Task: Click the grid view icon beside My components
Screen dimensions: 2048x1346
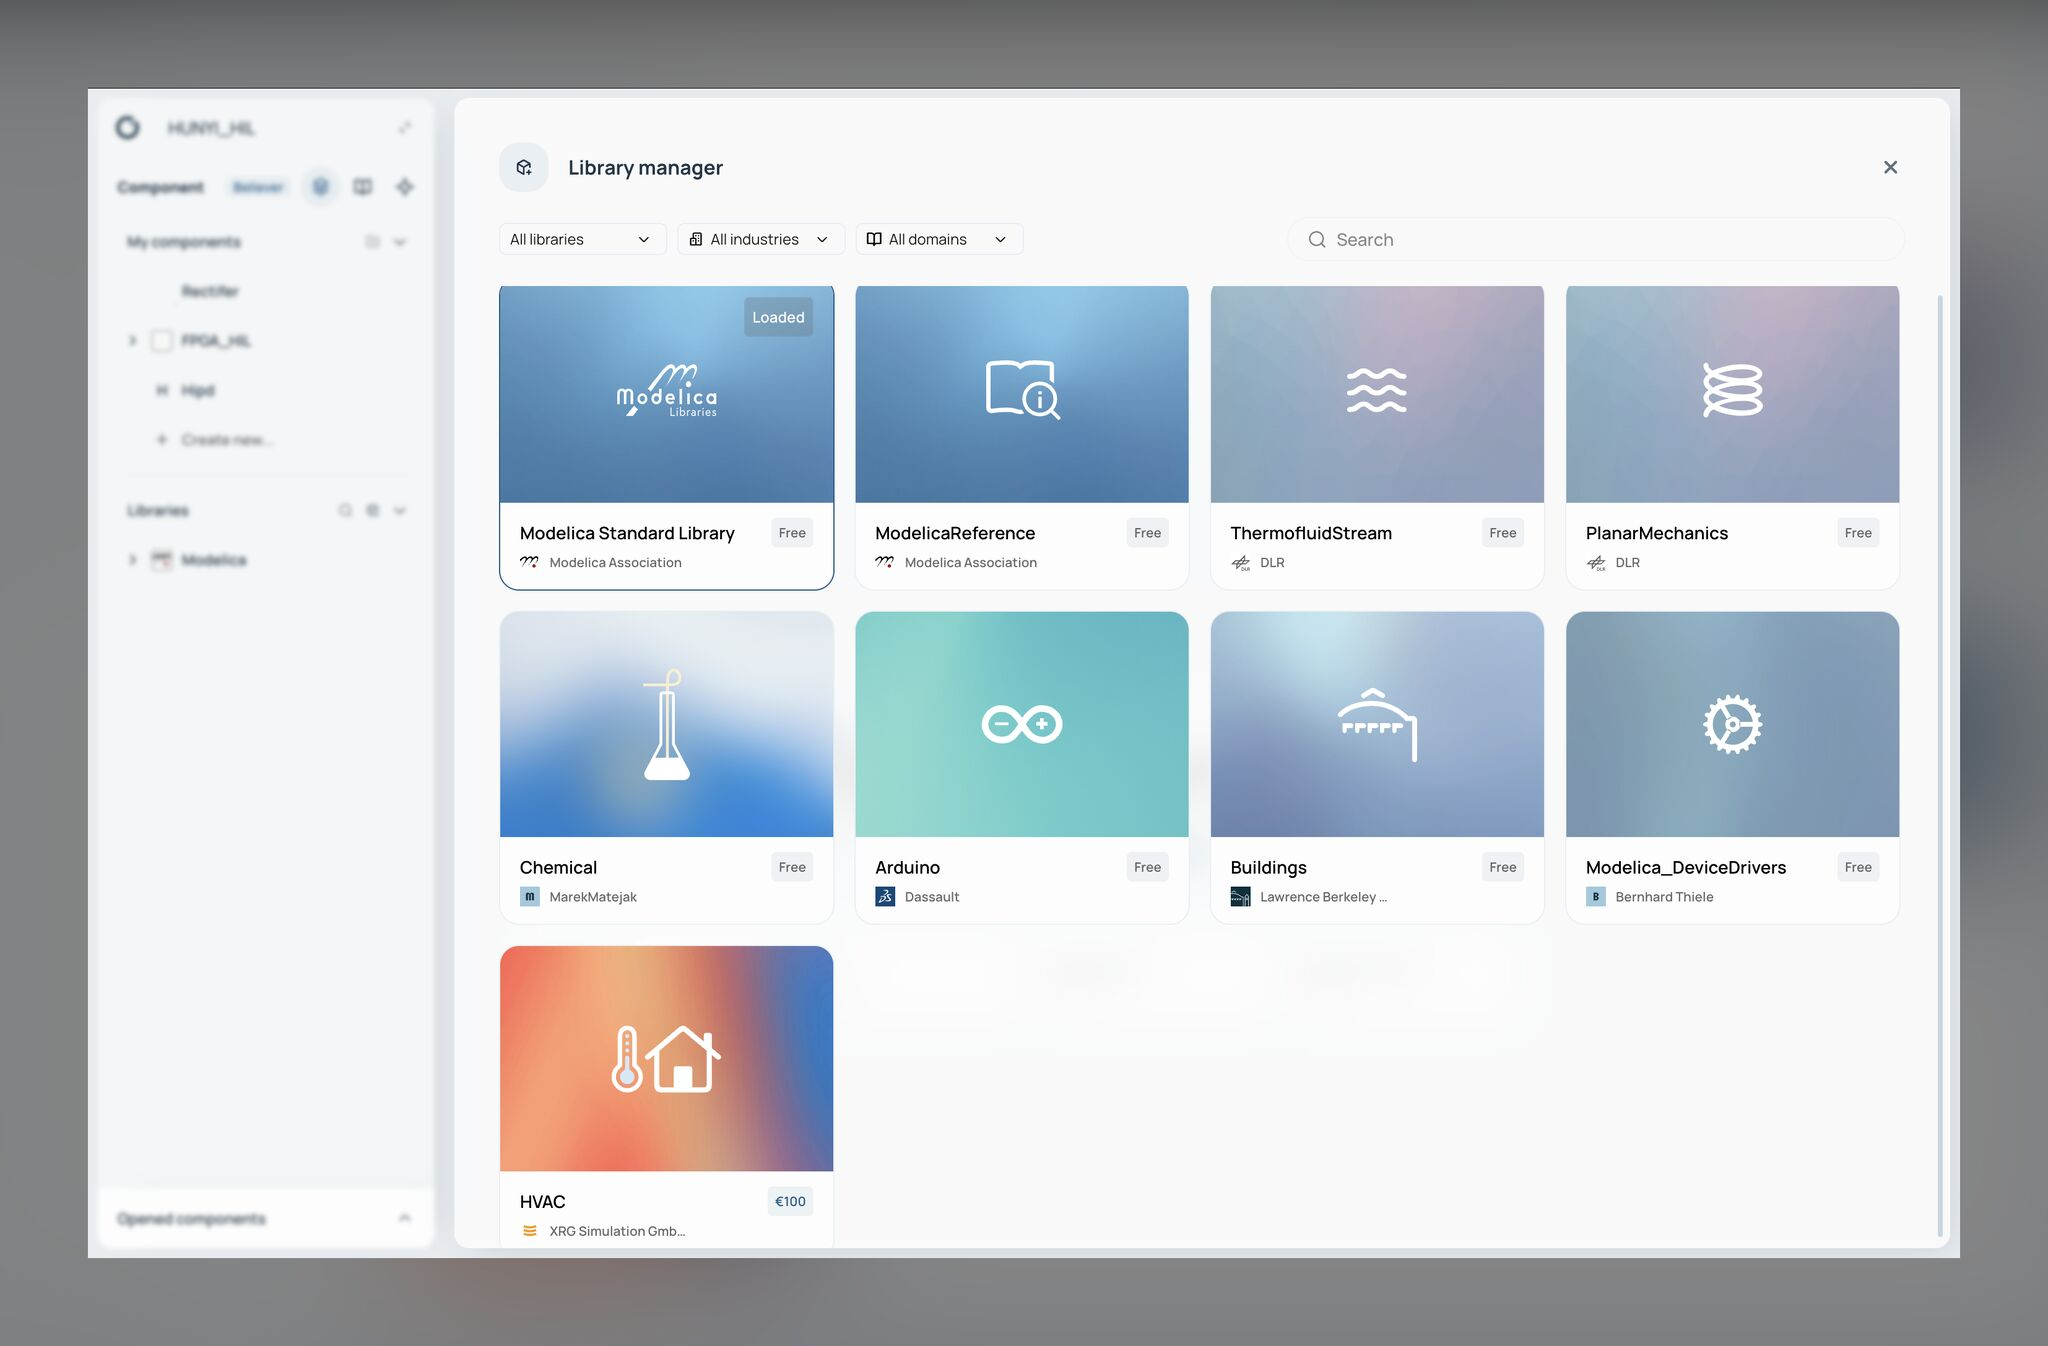Action: (x=372, y=241)
